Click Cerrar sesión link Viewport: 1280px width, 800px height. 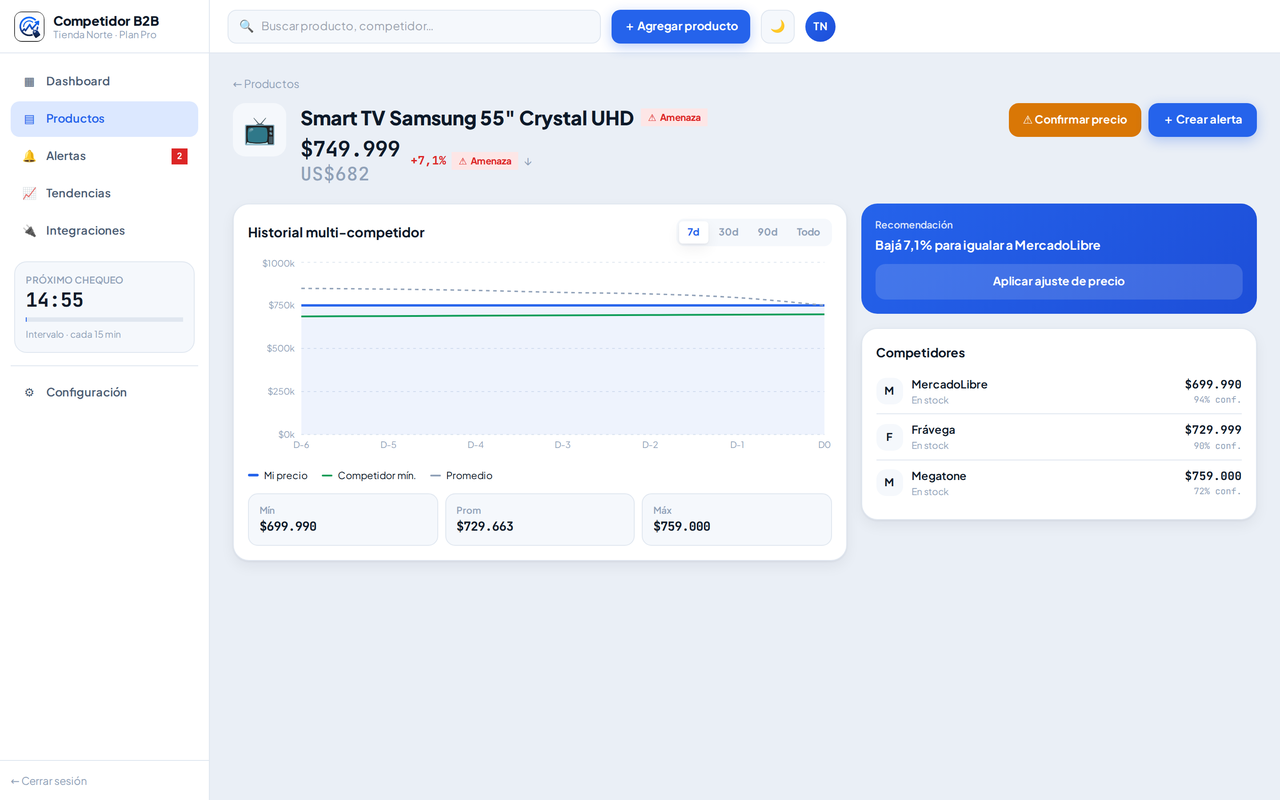tap(49, 781)
